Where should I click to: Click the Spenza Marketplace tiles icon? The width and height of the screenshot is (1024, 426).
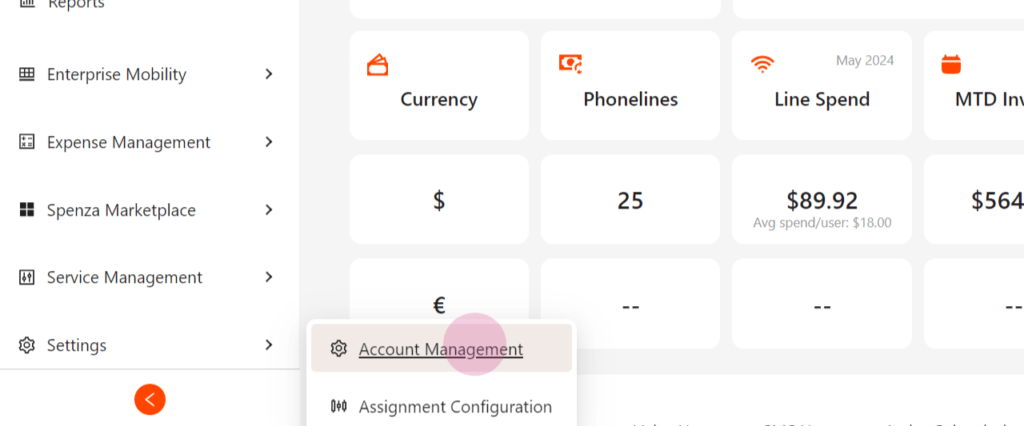coord(27,210)
